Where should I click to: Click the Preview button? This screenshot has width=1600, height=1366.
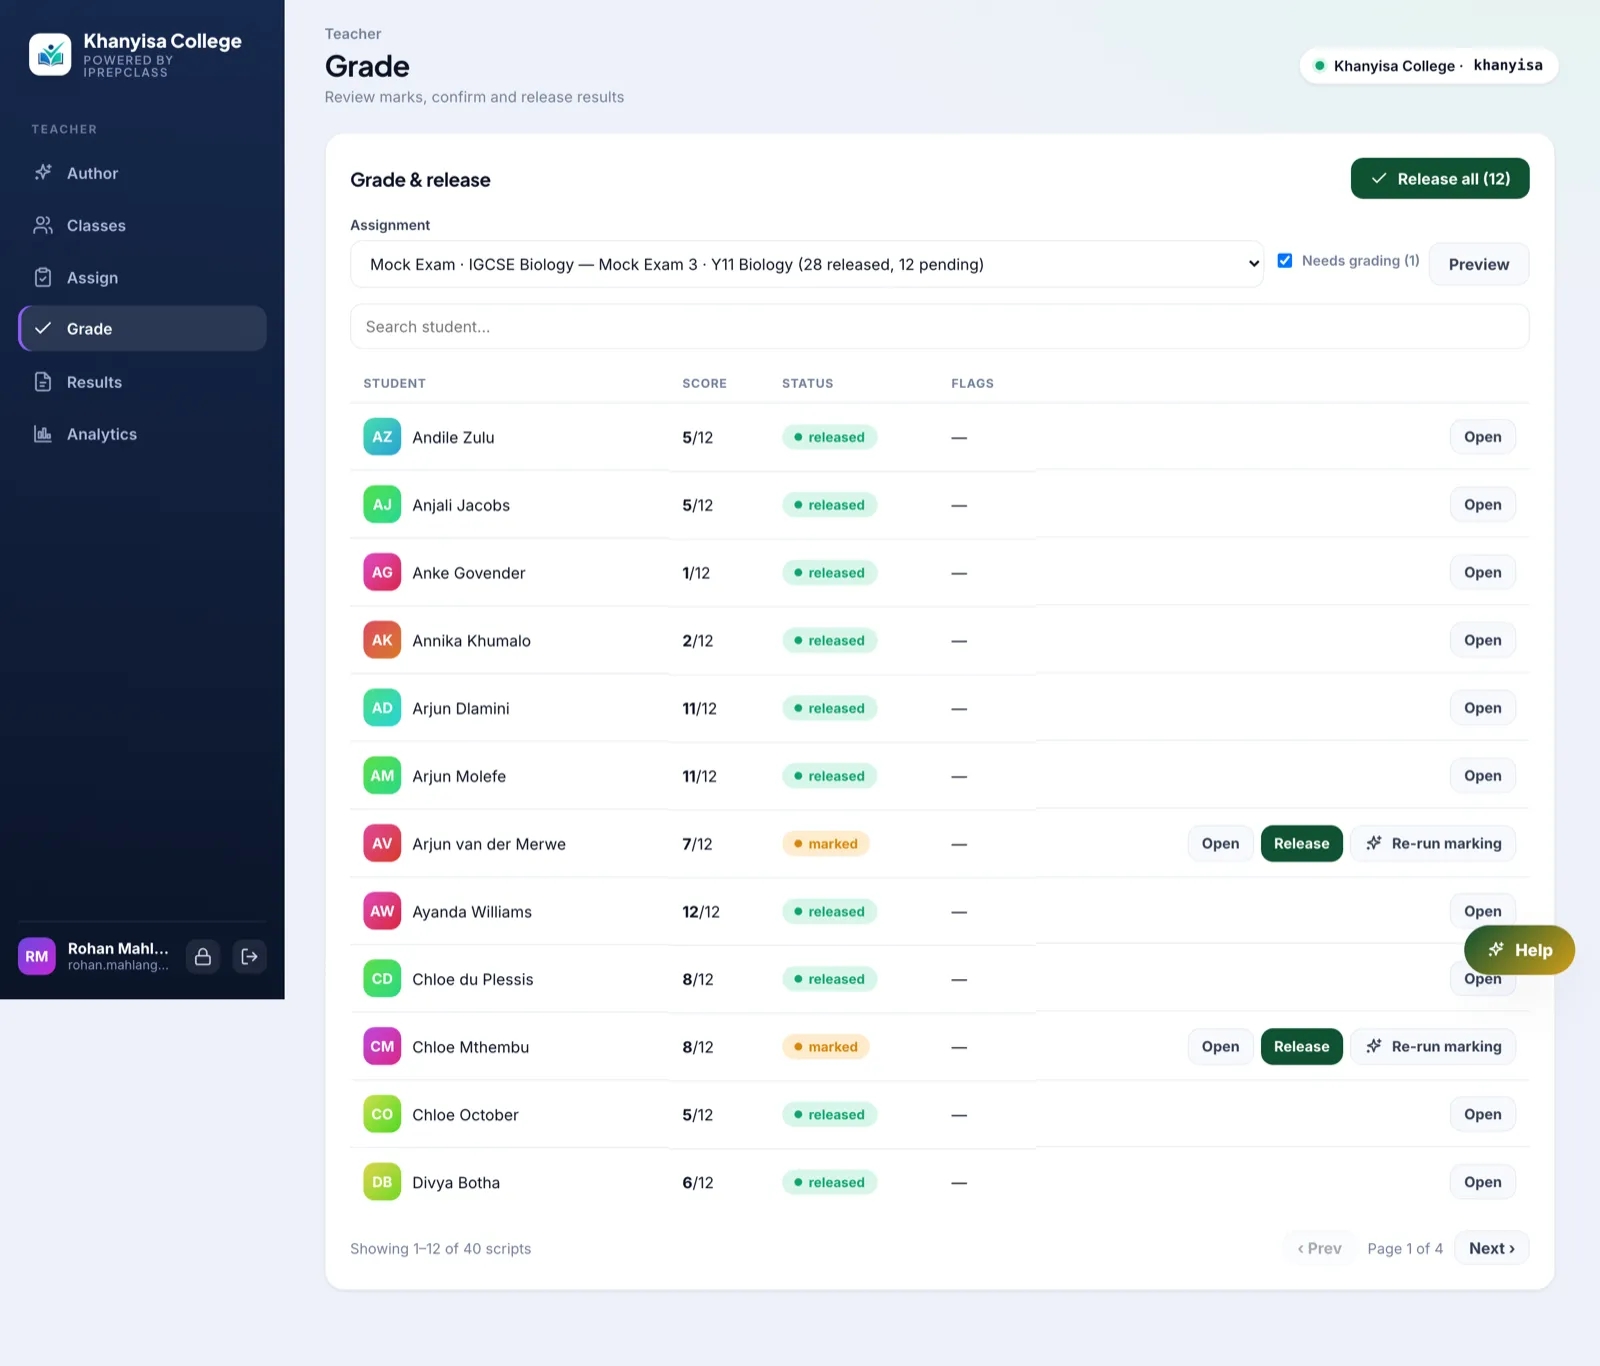point(1479,264)
